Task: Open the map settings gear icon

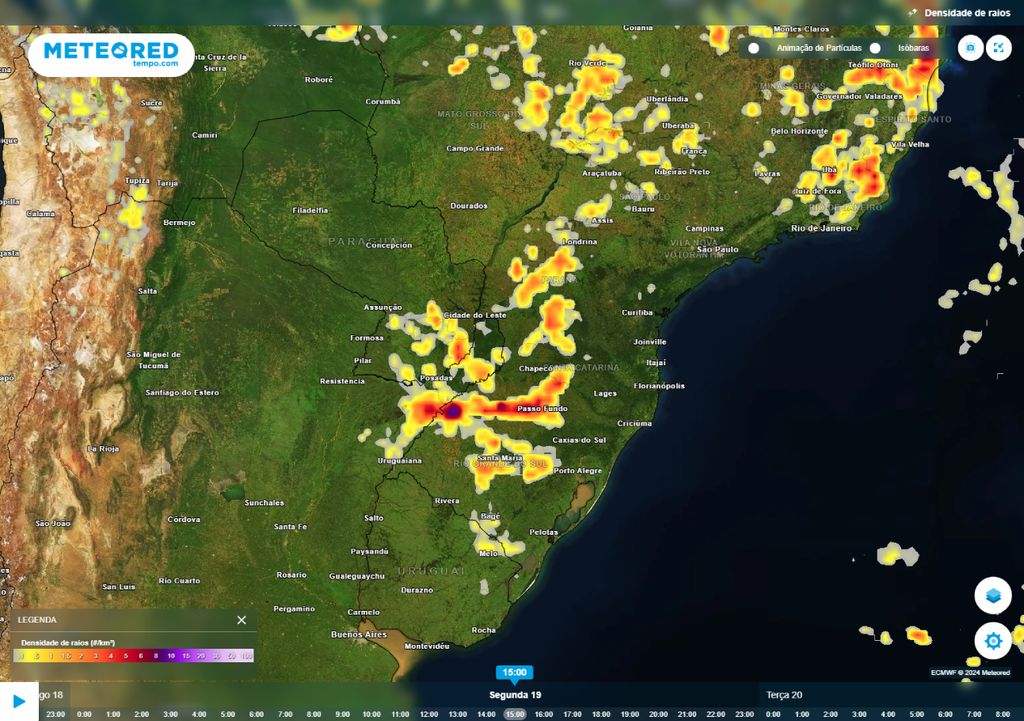Action: (994, 641)
